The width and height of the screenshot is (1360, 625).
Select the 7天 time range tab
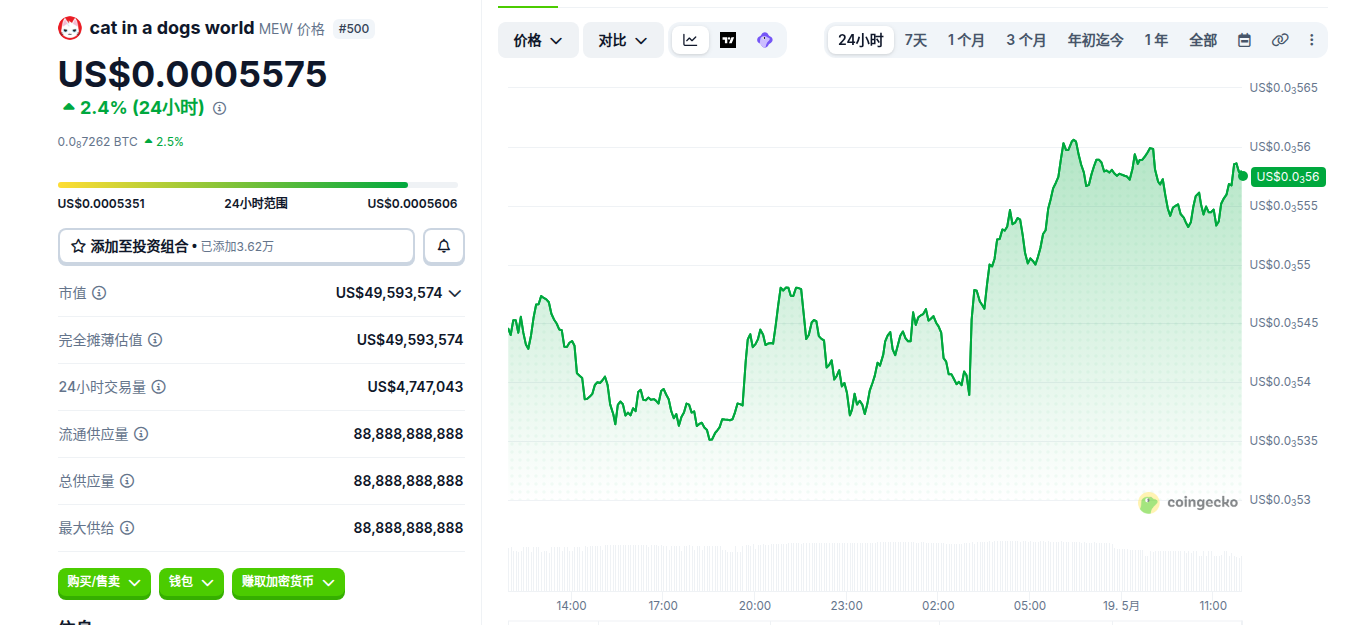tap(915, 40)
